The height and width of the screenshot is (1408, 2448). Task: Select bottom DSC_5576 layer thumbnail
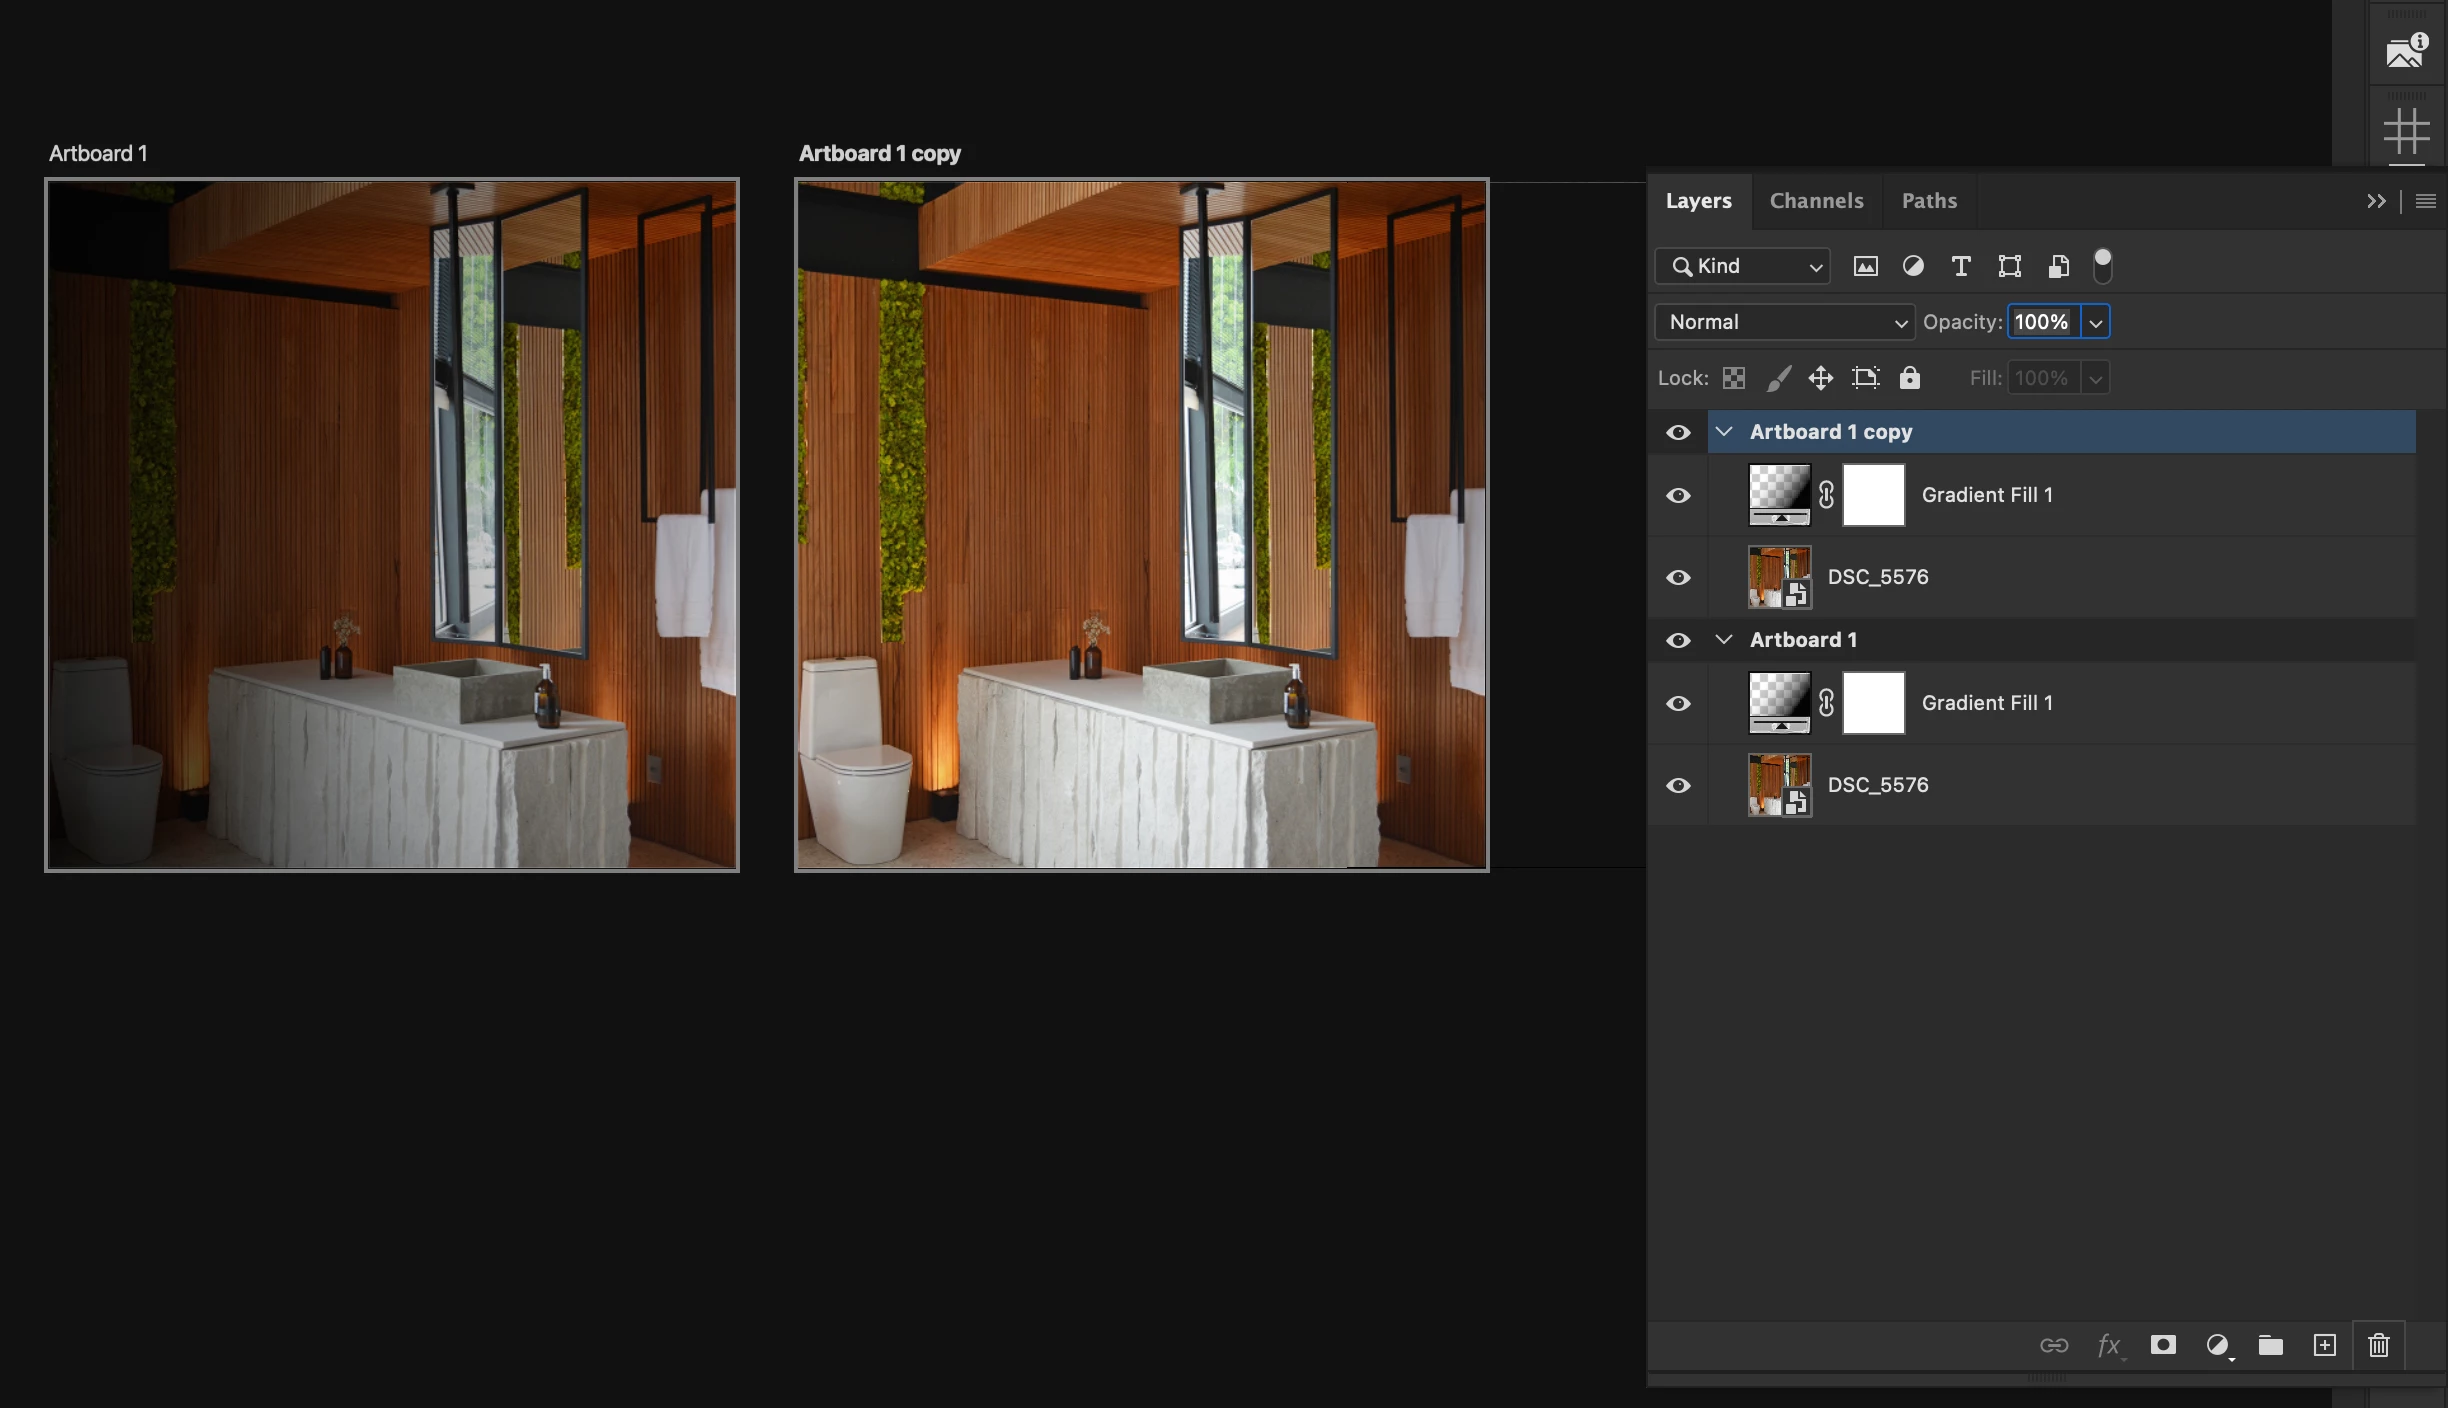[1779, 785]
